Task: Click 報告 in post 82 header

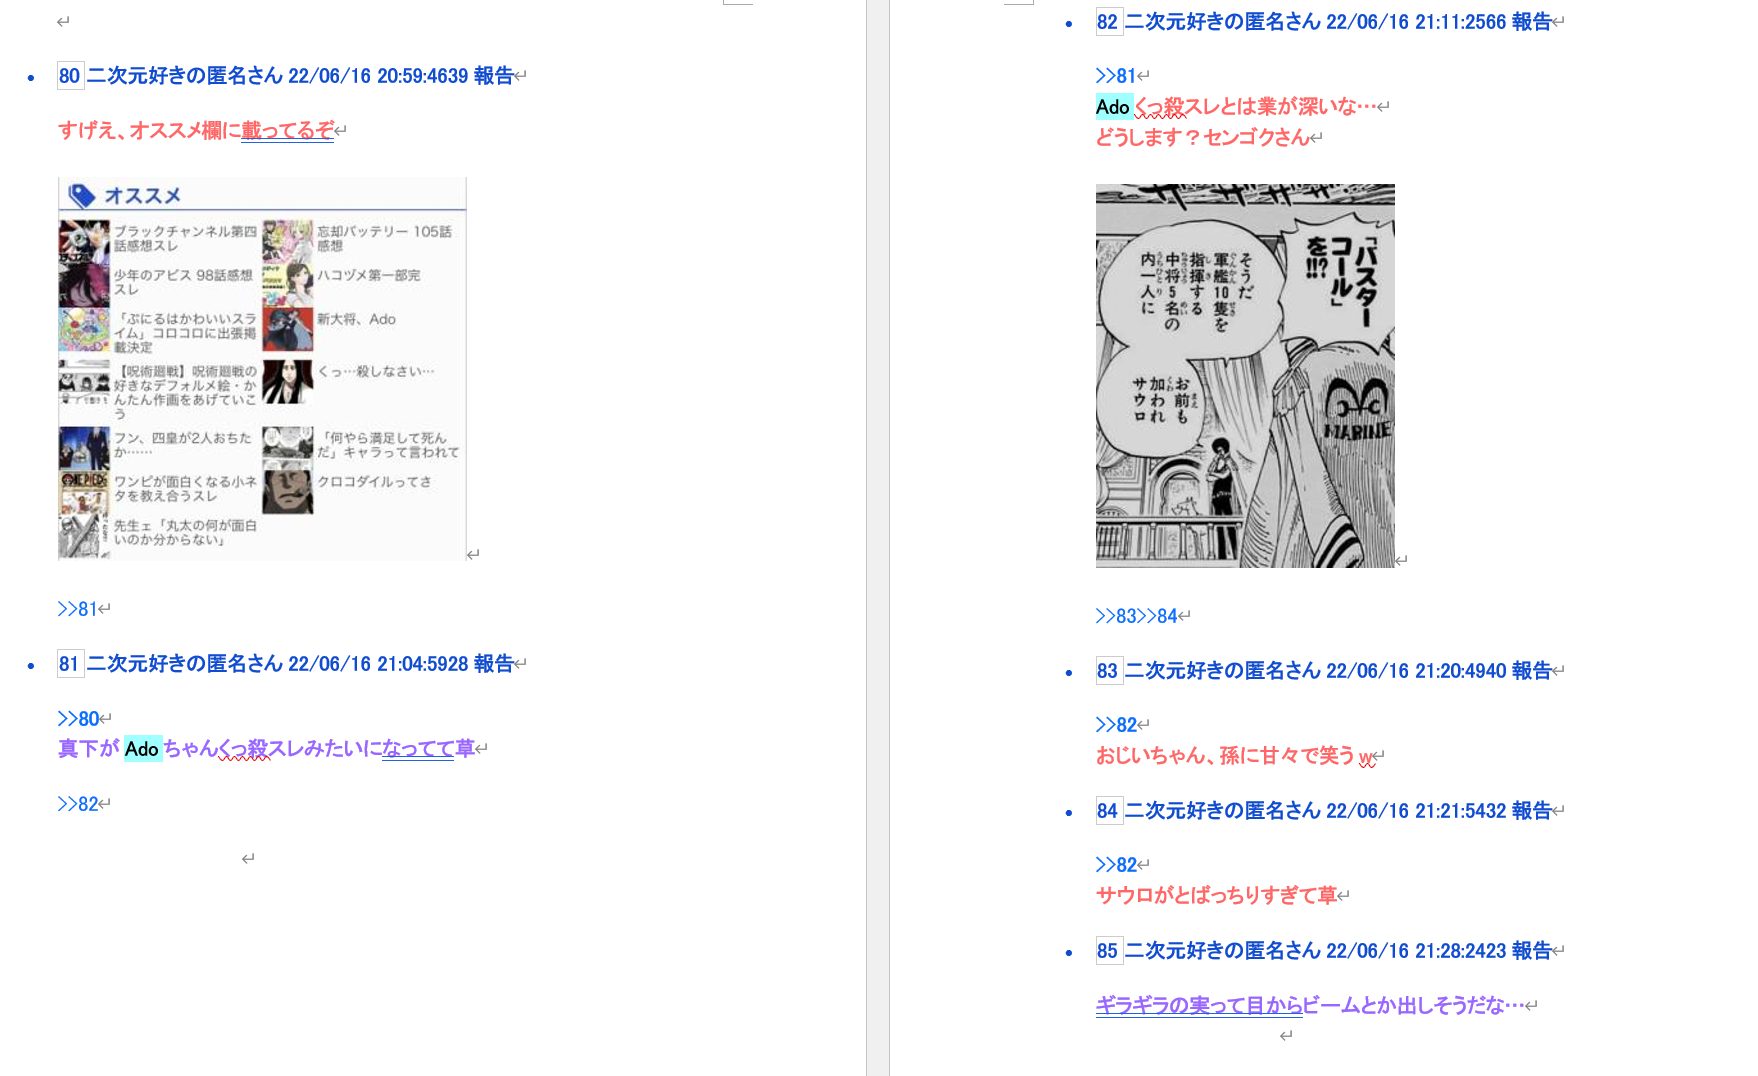Action: click(x=1532, y=22)
